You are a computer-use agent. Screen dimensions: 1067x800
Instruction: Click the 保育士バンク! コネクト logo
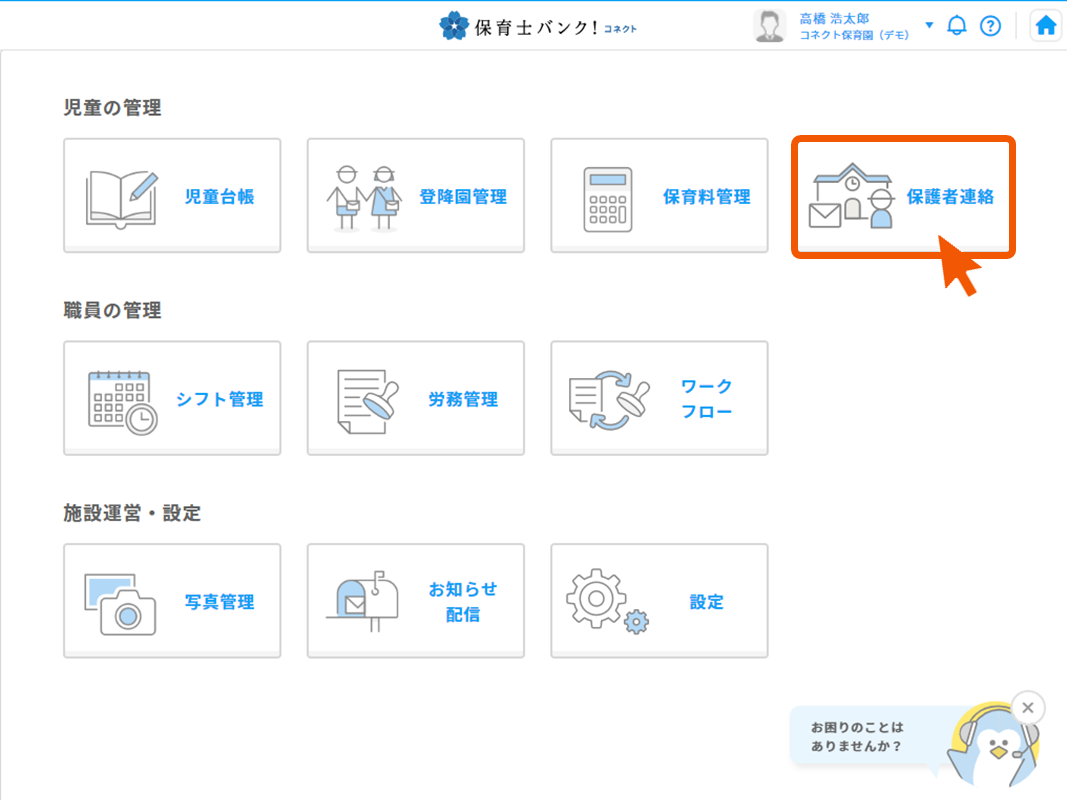click(x=538, y=26)
